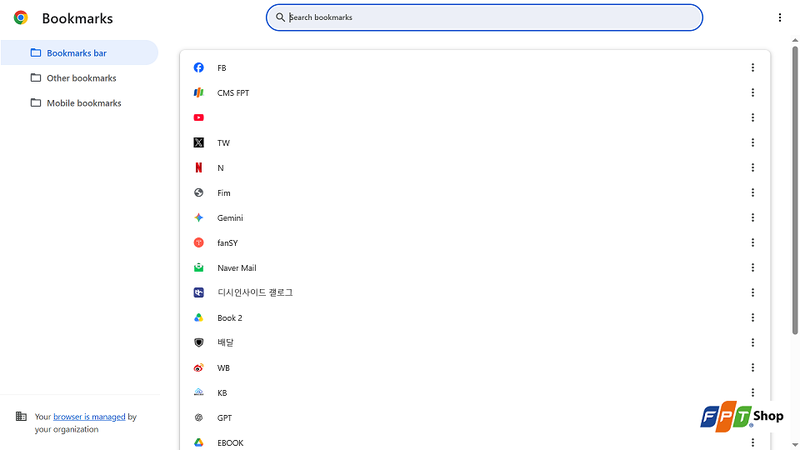
Task: Select the 배달 bookmark name
Action: click(x=225, y=343)
